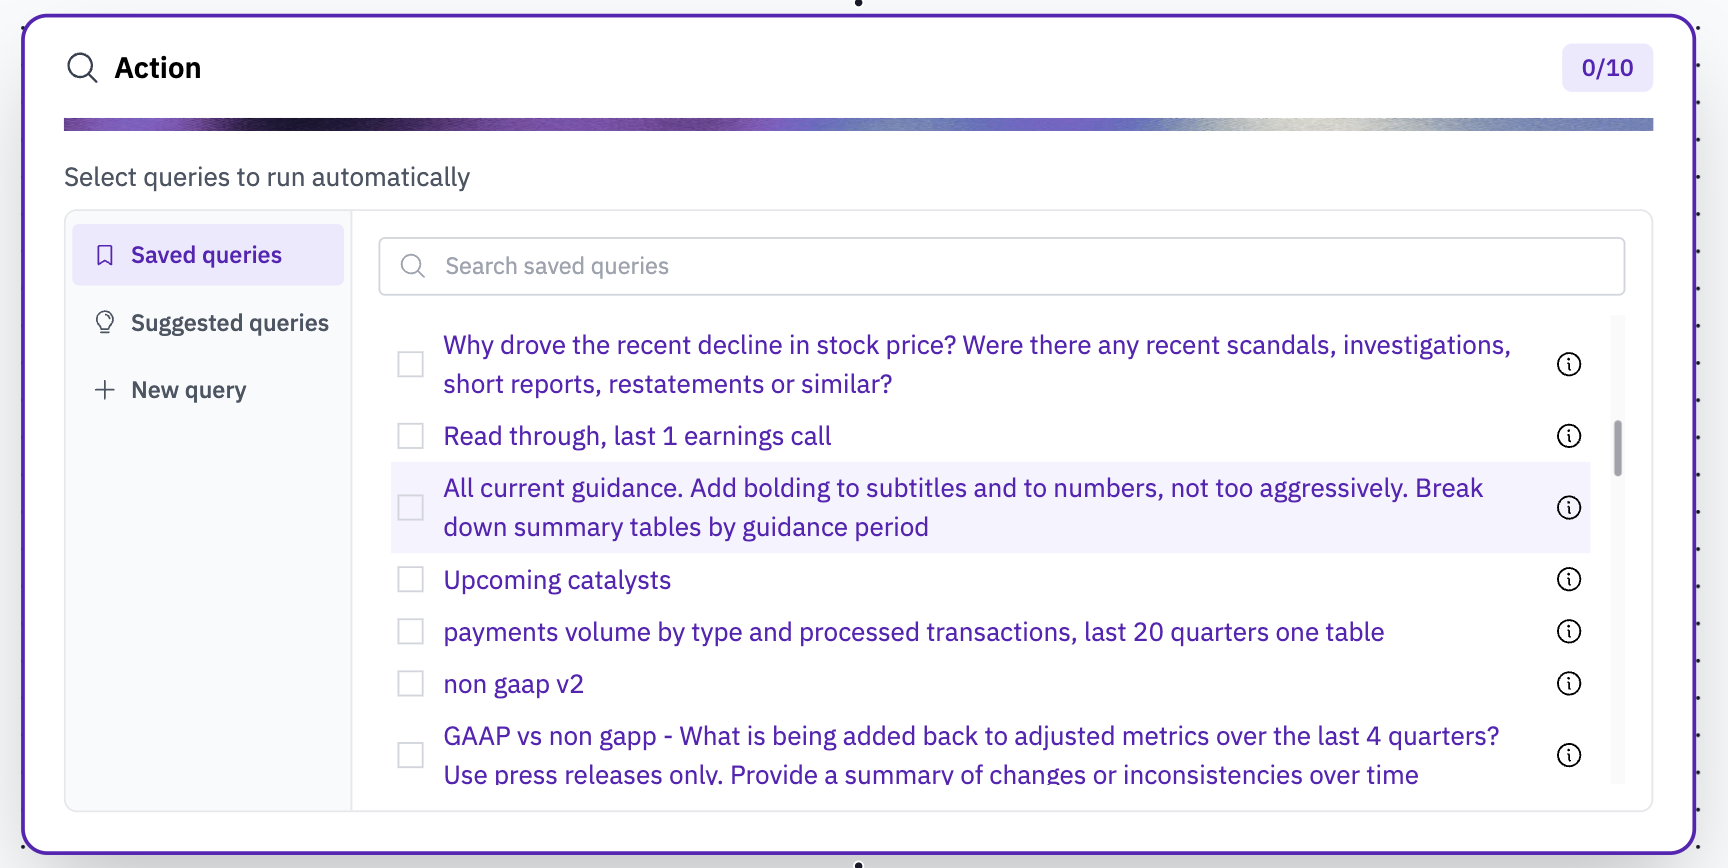
Task: Click the saved queries list scrollbar thumb
Action: [x=1617, y=448]
